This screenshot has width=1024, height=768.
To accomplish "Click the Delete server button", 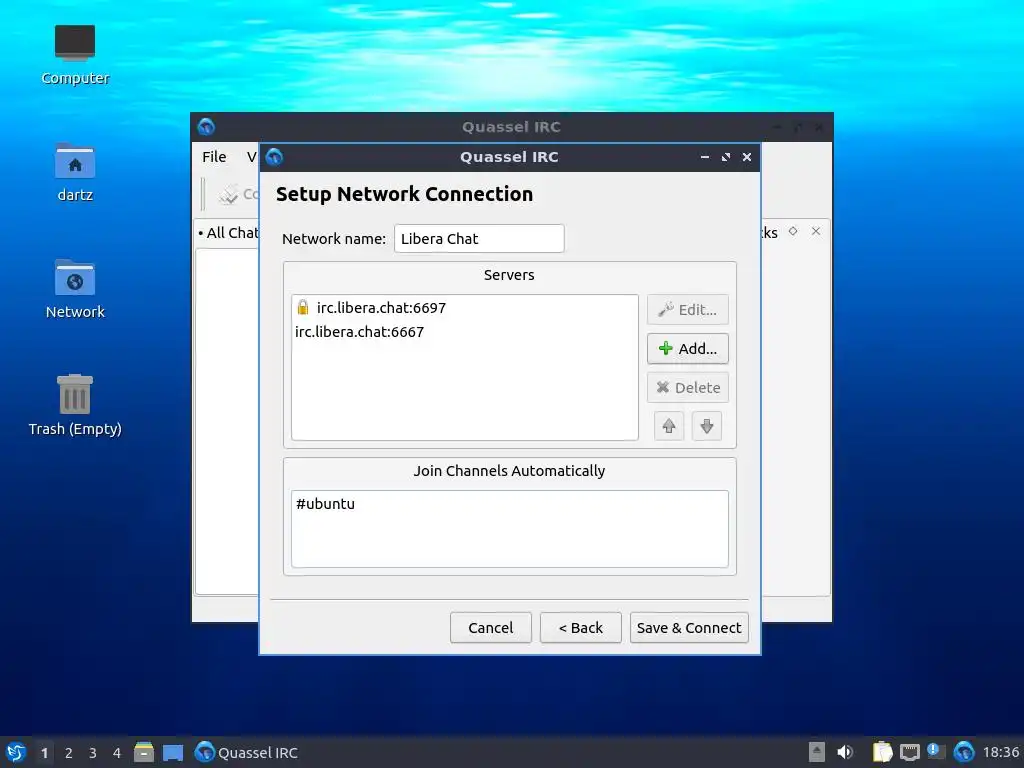I will pyautogui.click(x=688, y=388).
